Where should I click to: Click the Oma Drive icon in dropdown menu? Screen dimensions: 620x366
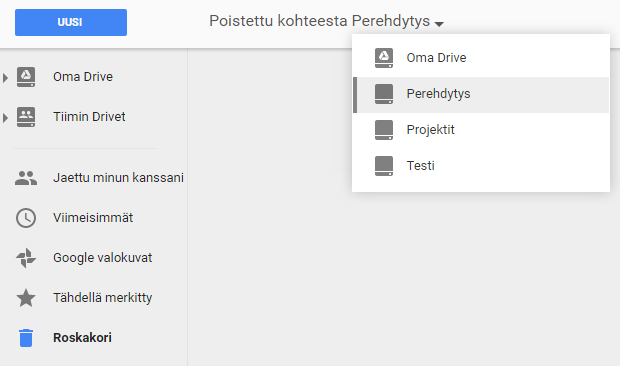384,58
